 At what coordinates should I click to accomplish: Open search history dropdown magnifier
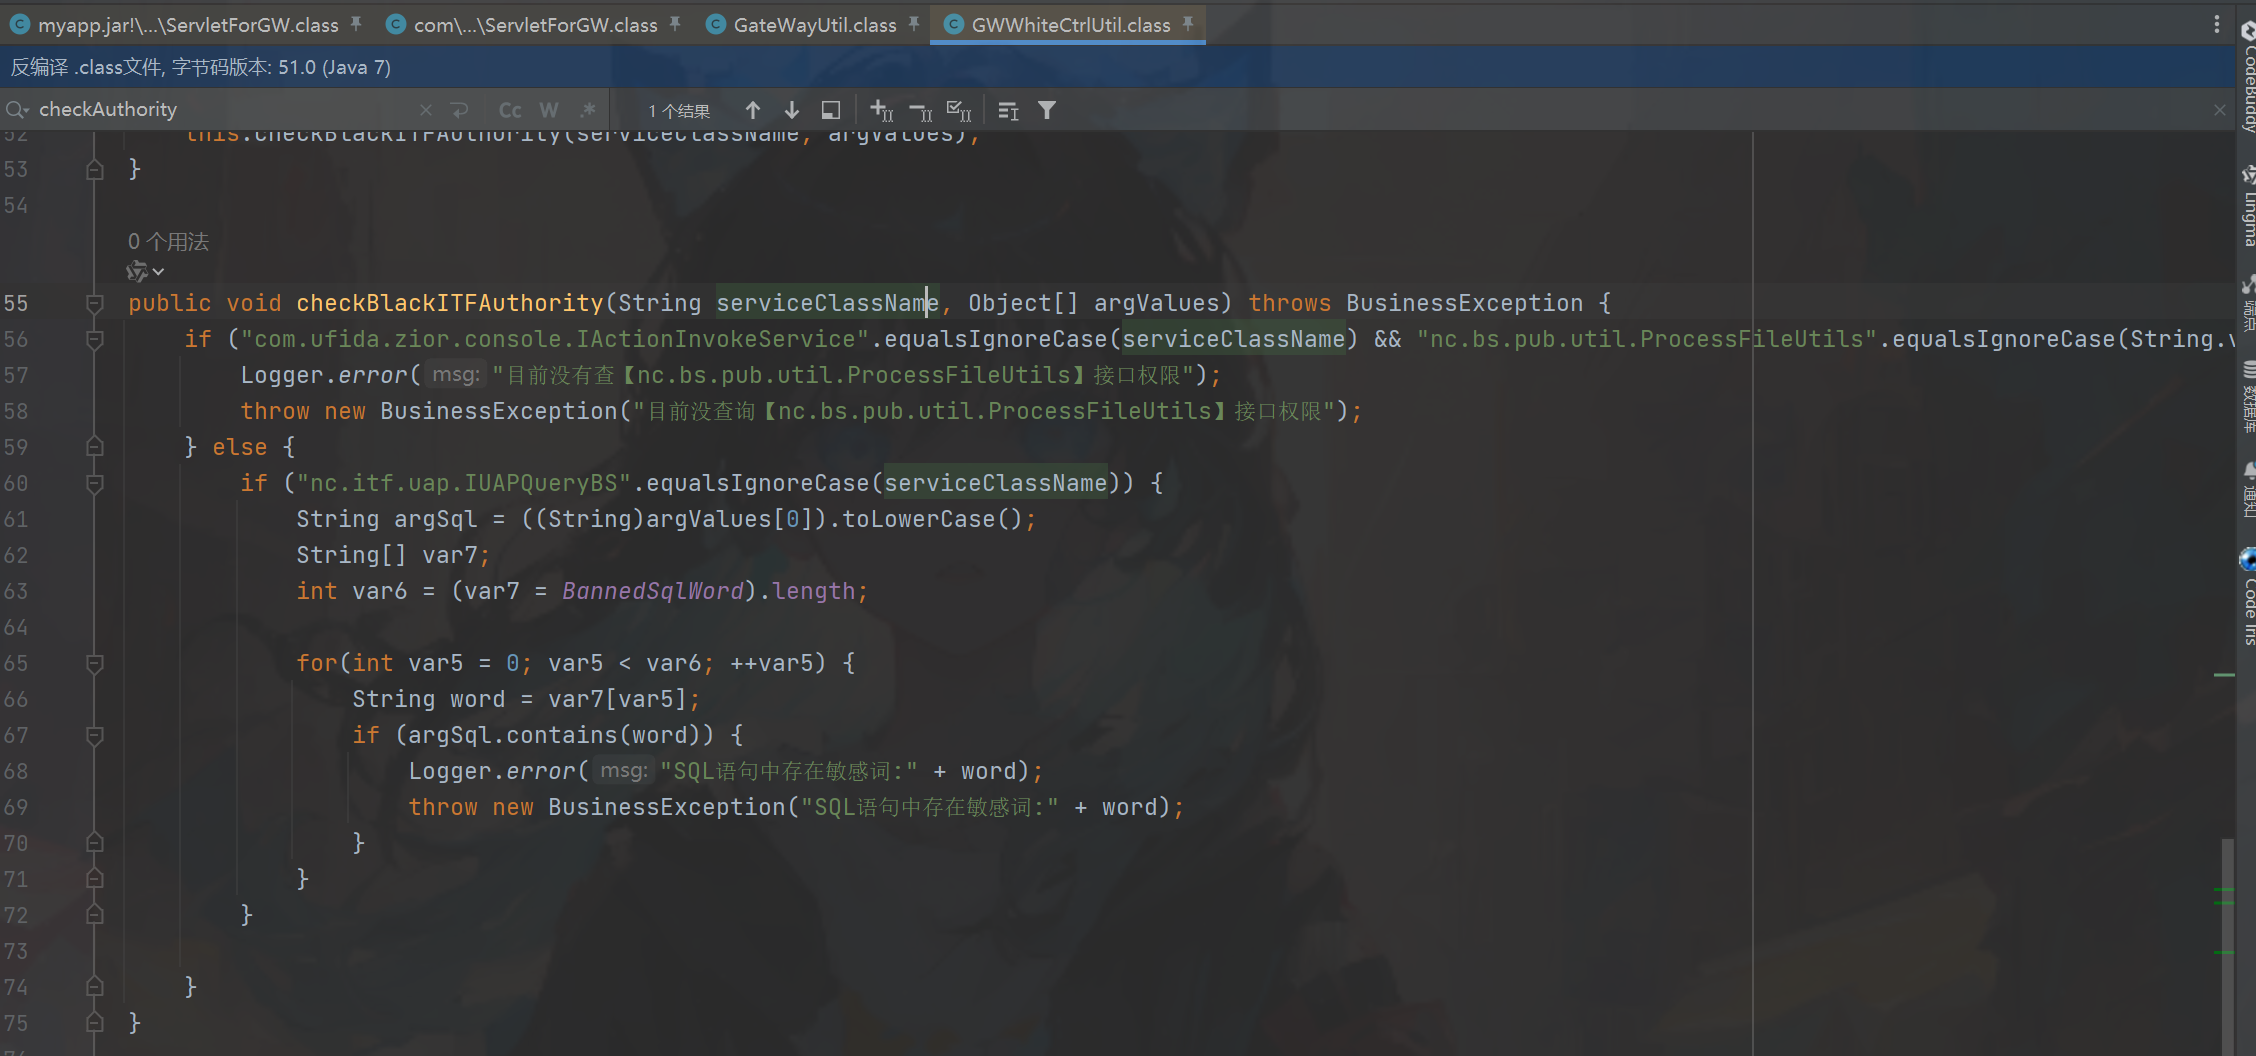click(x=17, y=110)
